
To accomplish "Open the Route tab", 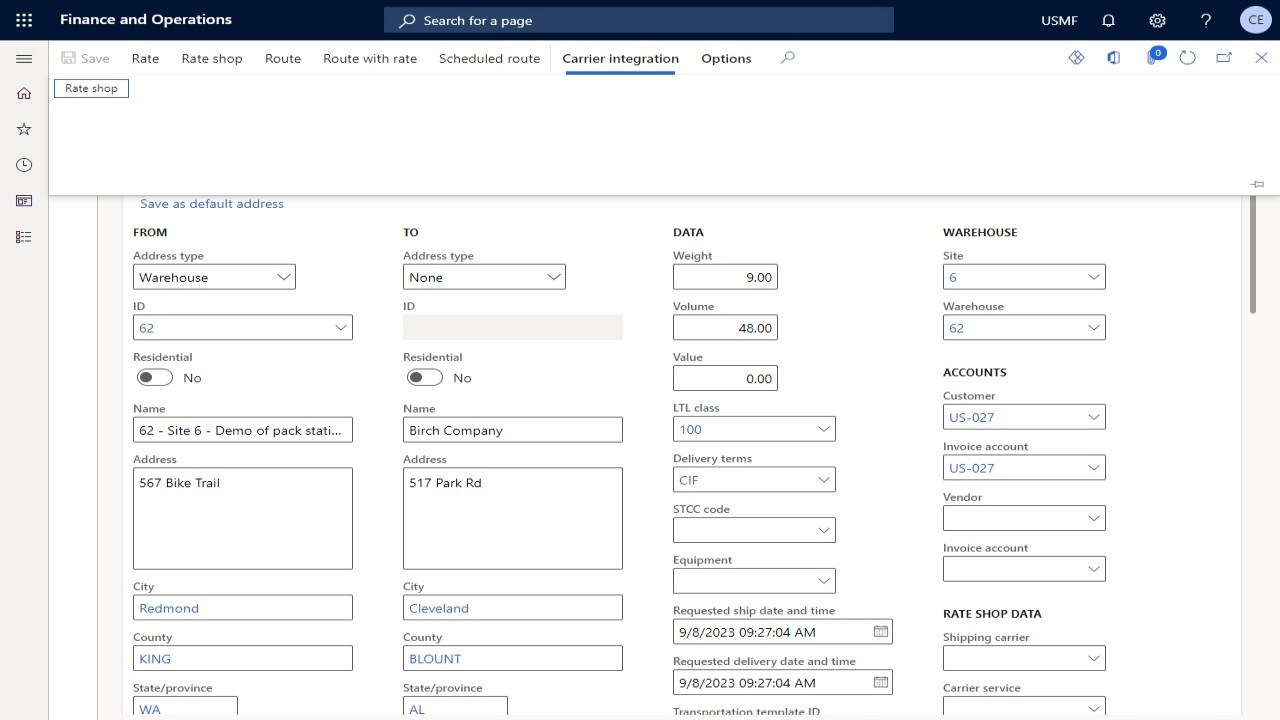I will (x=283, y=58).
